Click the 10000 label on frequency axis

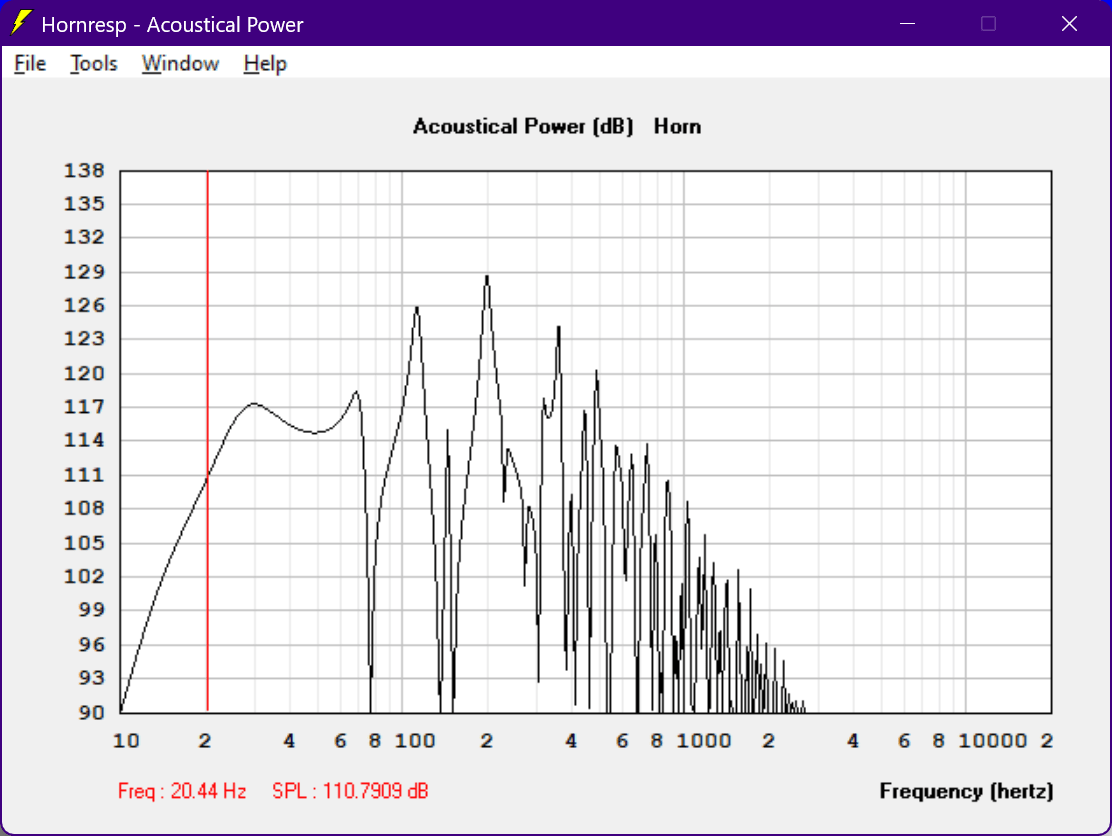[993, 741]
